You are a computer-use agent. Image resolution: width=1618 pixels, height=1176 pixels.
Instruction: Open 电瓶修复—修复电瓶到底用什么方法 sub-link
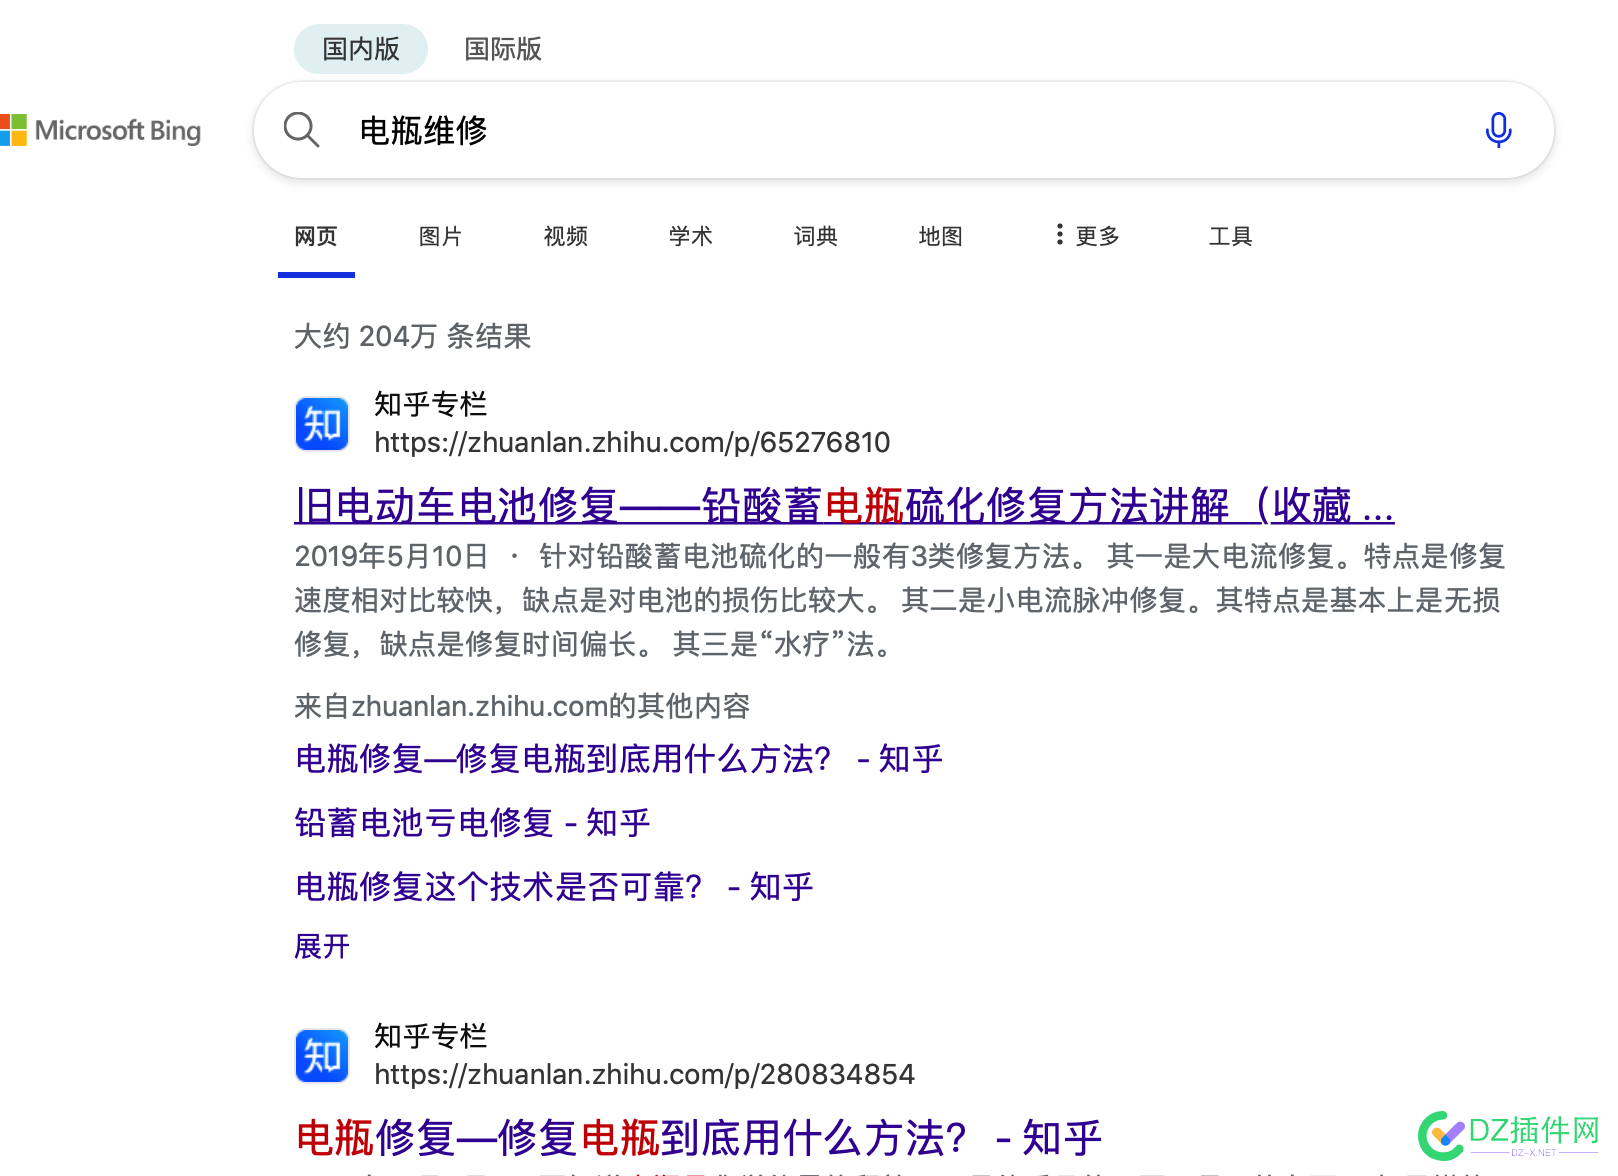619,759
